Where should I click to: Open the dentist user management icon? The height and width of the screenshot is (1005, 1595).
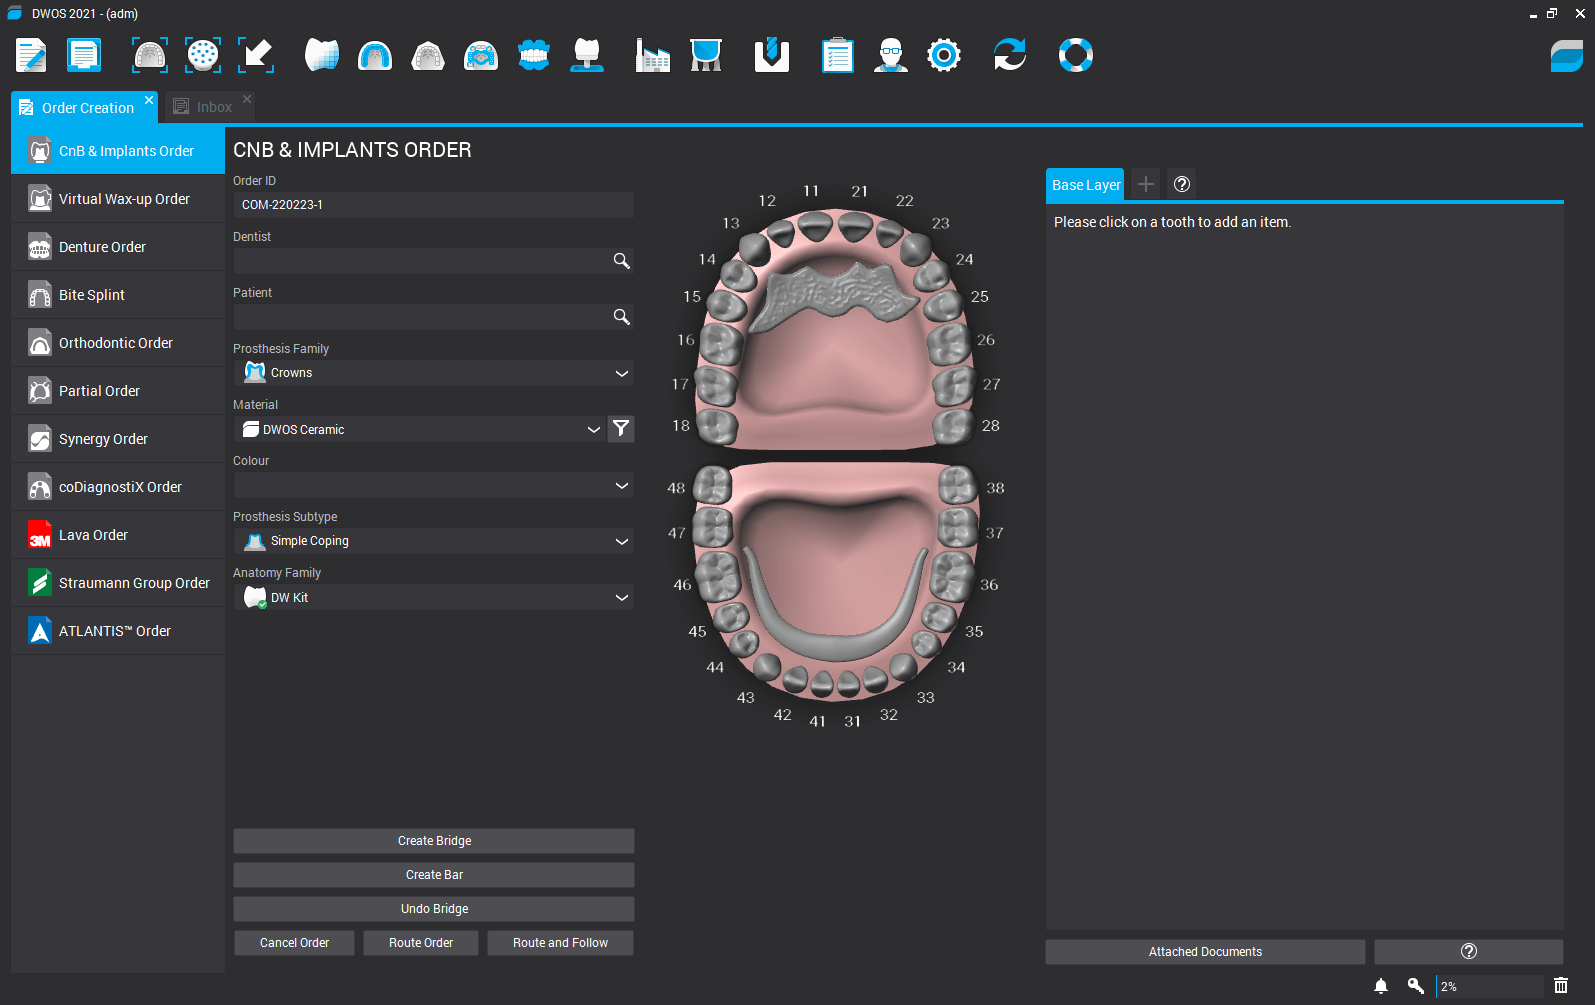click(891, 55)
